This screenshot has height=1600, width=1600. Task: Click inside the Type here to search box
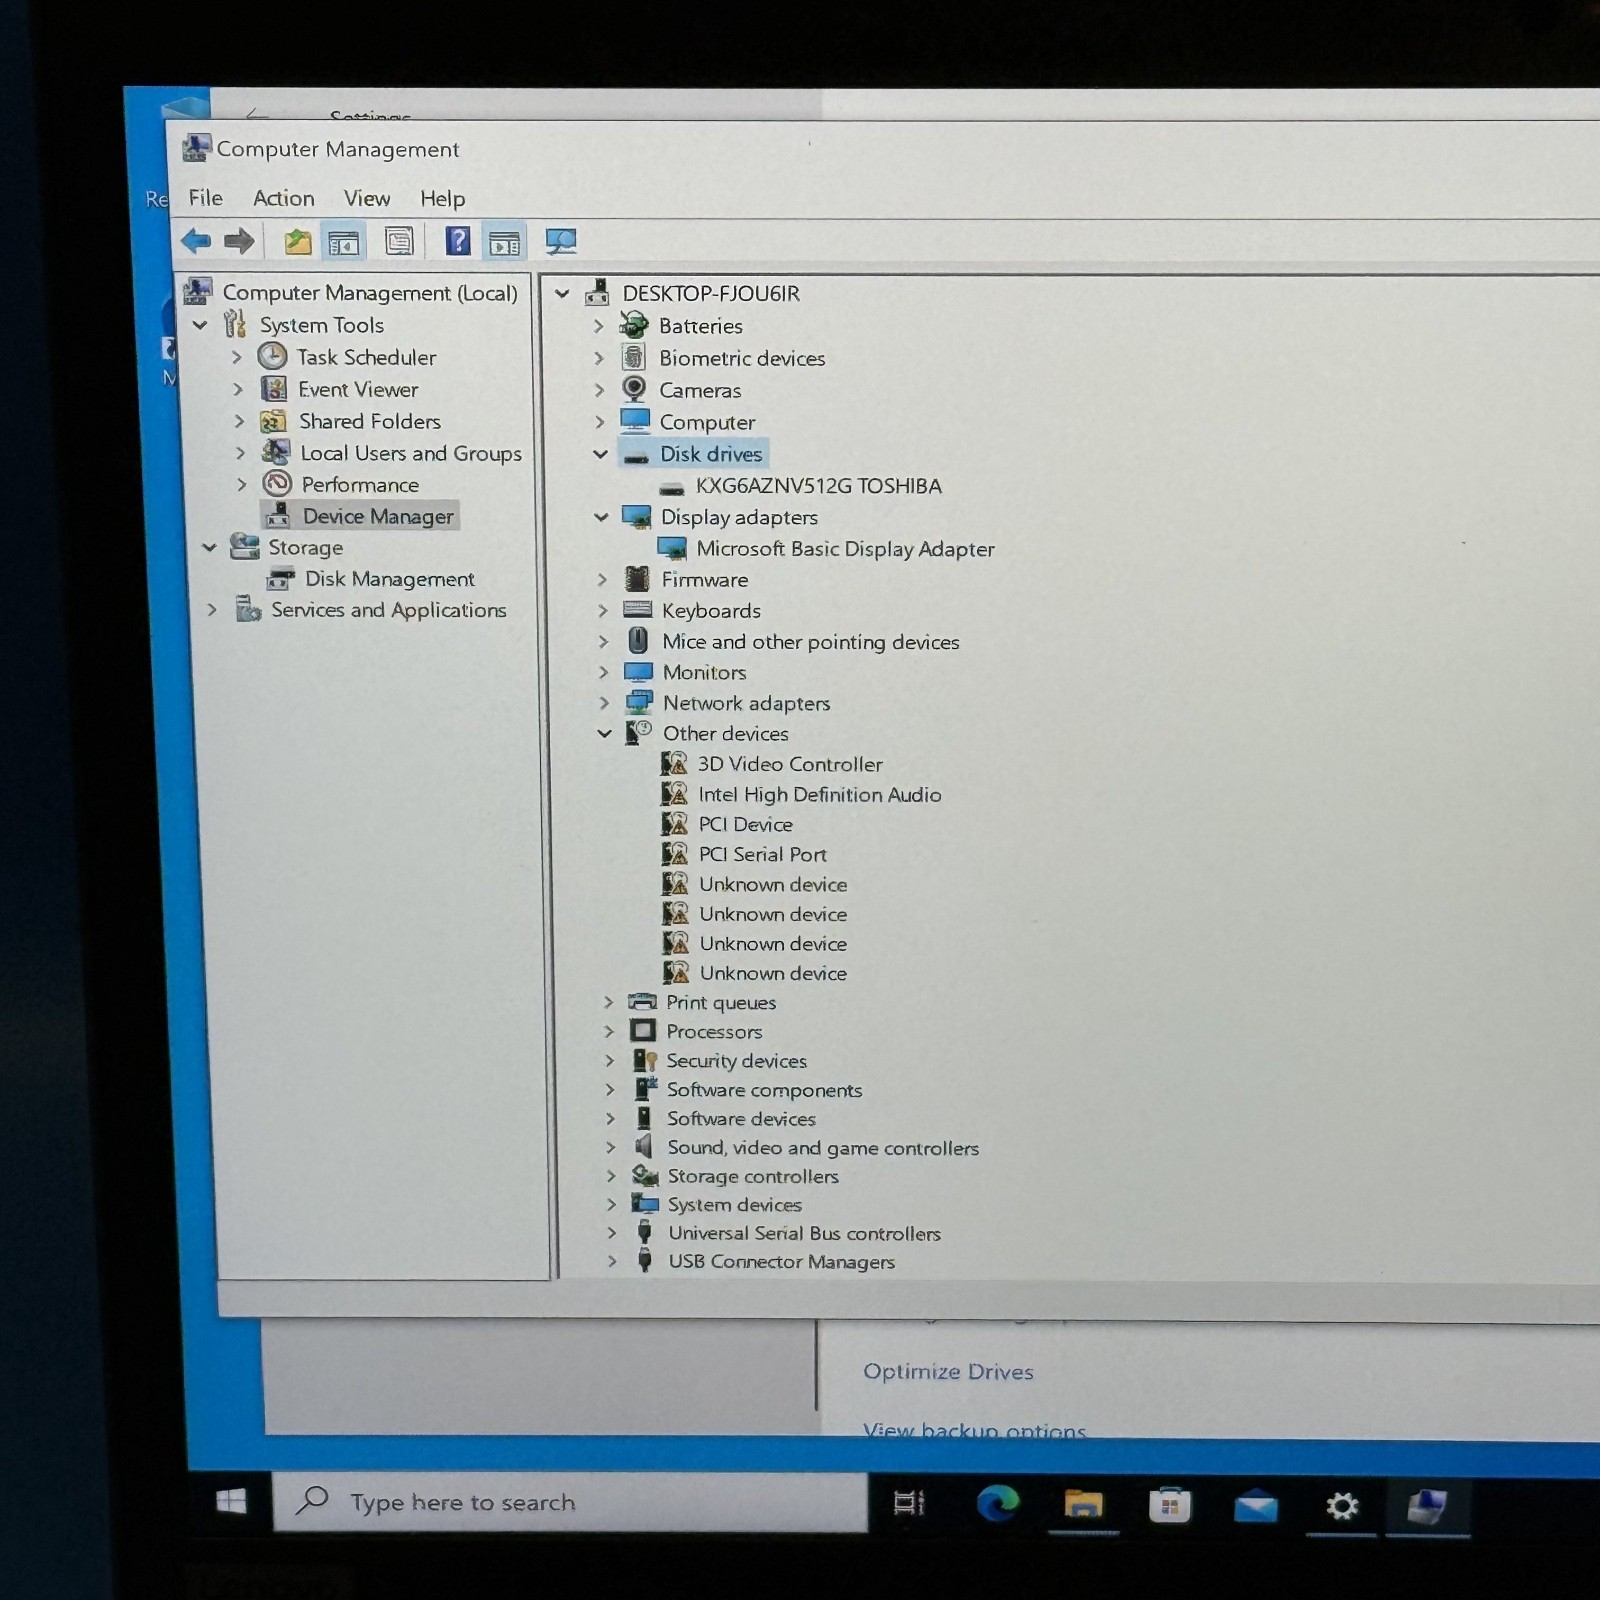coord(570,1502)
